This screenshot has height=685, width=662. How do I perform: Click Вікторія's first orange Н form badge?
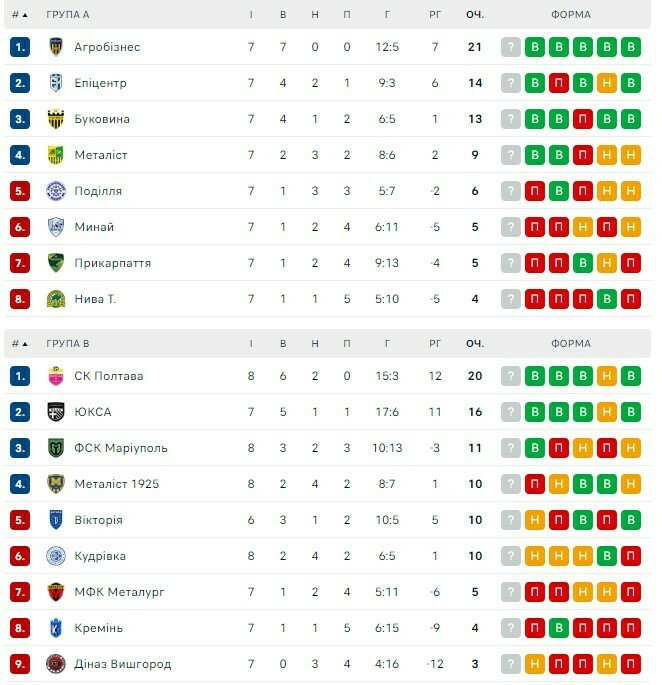click(x=535, y=520)
